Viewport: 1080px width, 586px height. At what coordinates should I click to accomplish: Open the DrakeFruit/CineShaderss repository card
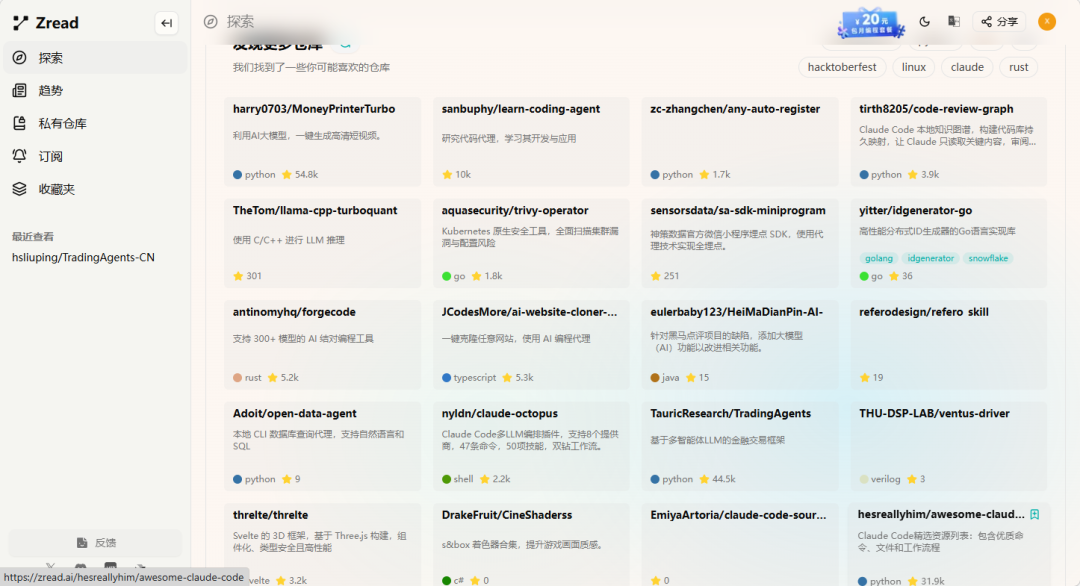click(531, 545)
